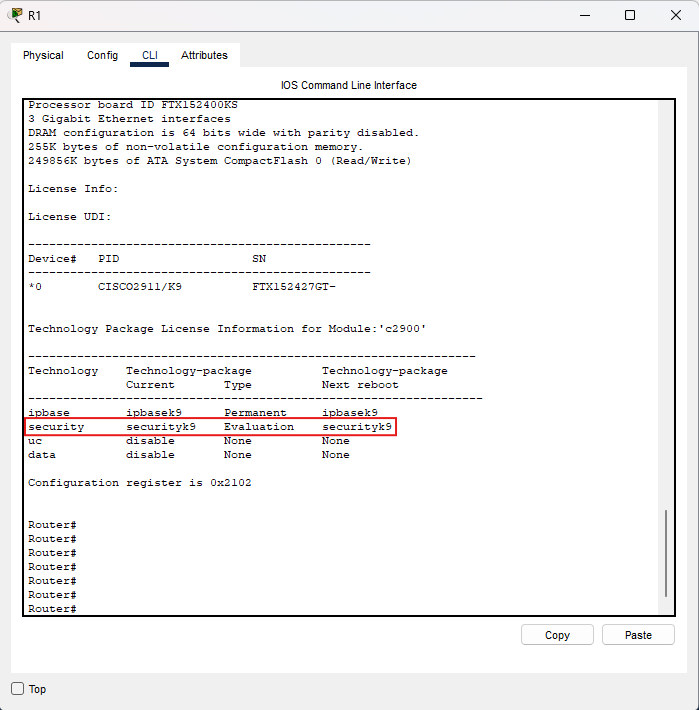Click the last Router# prompt line
699x710 pixels.
point(53,609)
